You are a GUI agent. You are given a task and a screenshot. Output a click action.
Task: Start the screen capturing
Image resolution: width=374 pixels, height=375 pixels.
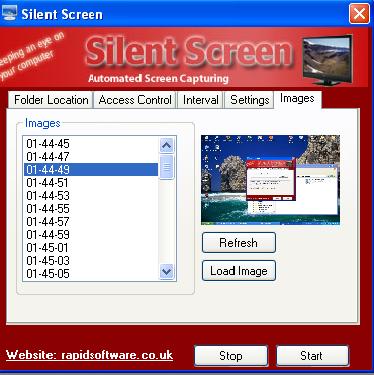pyautogui.click(x=312, y=356)
